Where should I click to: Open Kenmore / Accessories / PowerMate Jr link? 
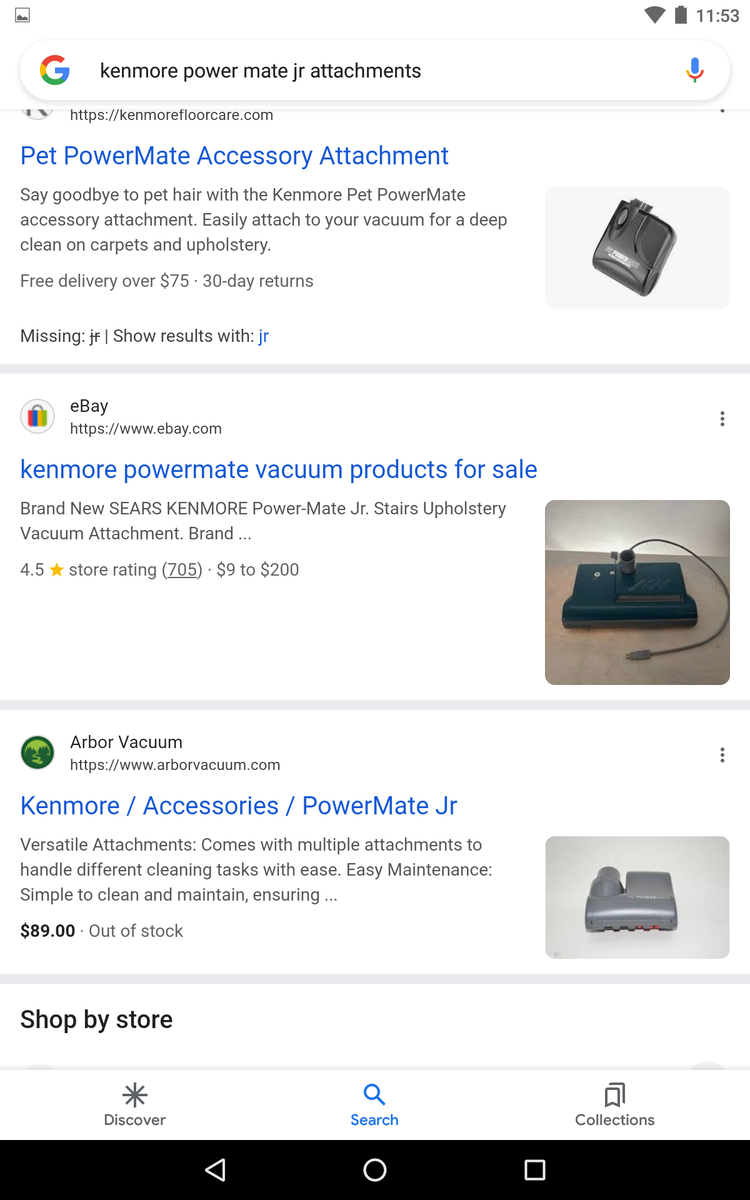[x=239, y=806]
